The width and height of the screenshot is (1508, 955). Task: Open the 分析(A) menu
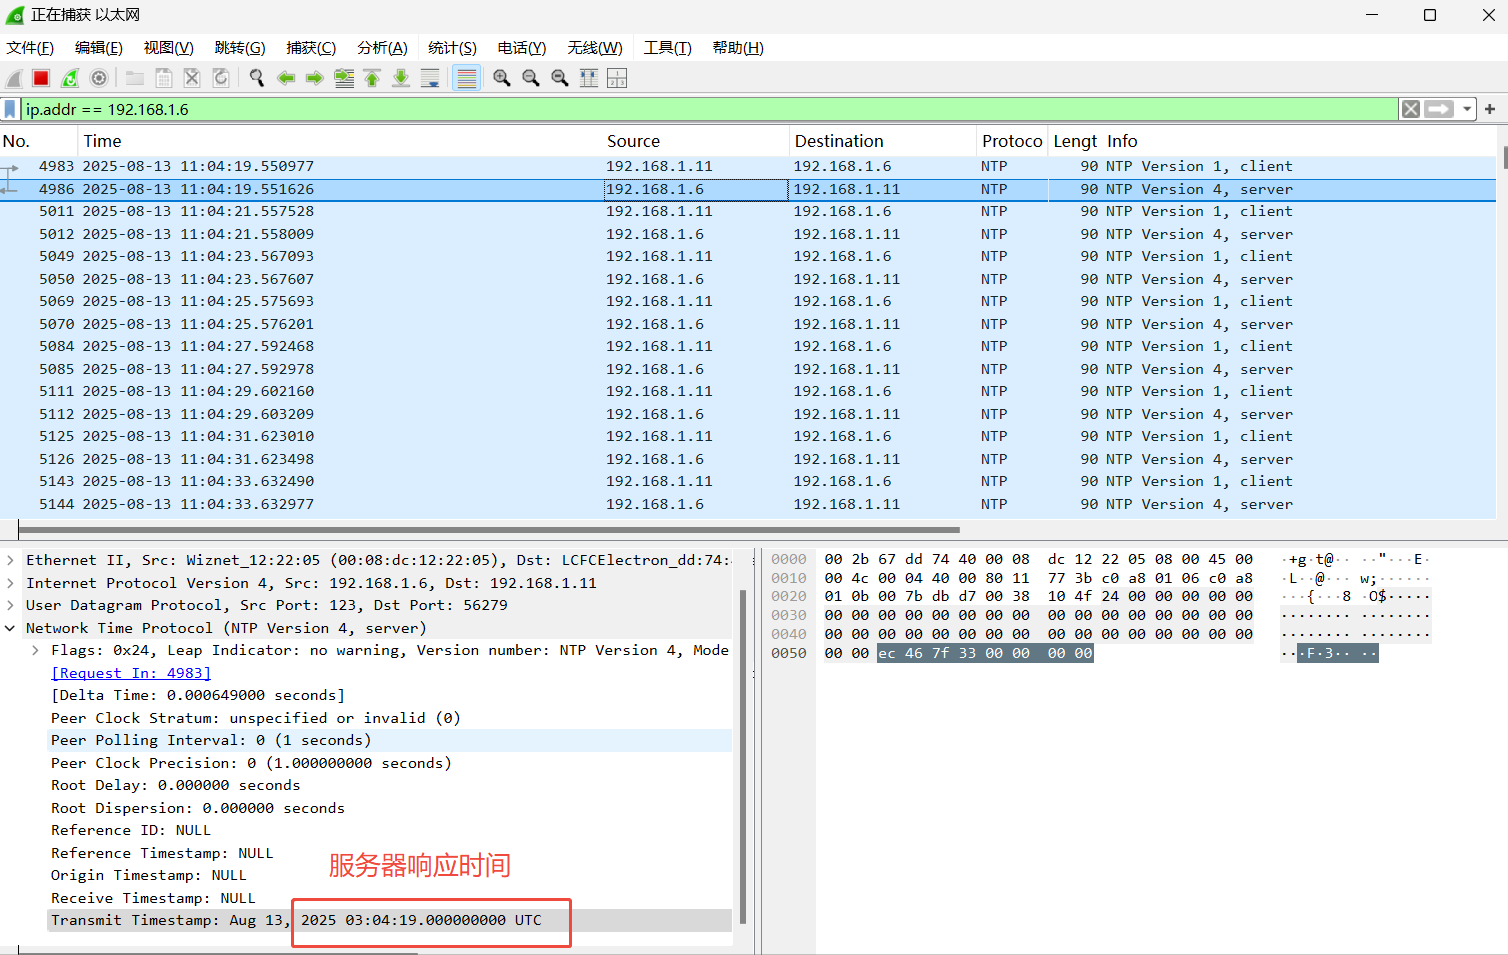pos(382,48)
